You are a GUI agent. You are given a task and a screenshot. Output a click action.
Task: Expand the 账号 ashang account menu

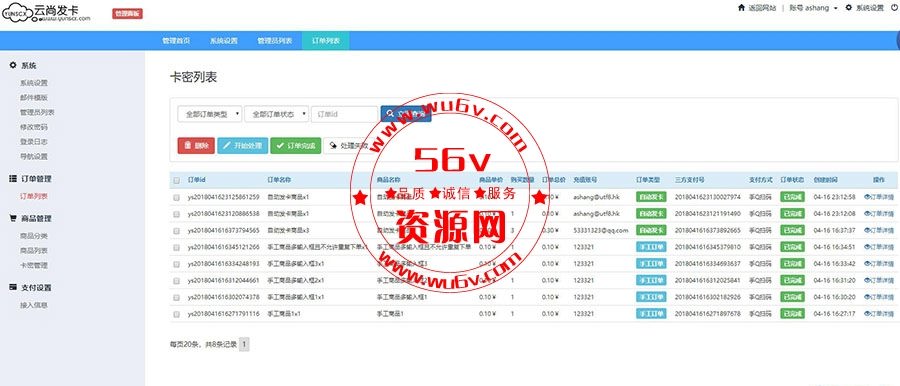(x=813, y=8)
